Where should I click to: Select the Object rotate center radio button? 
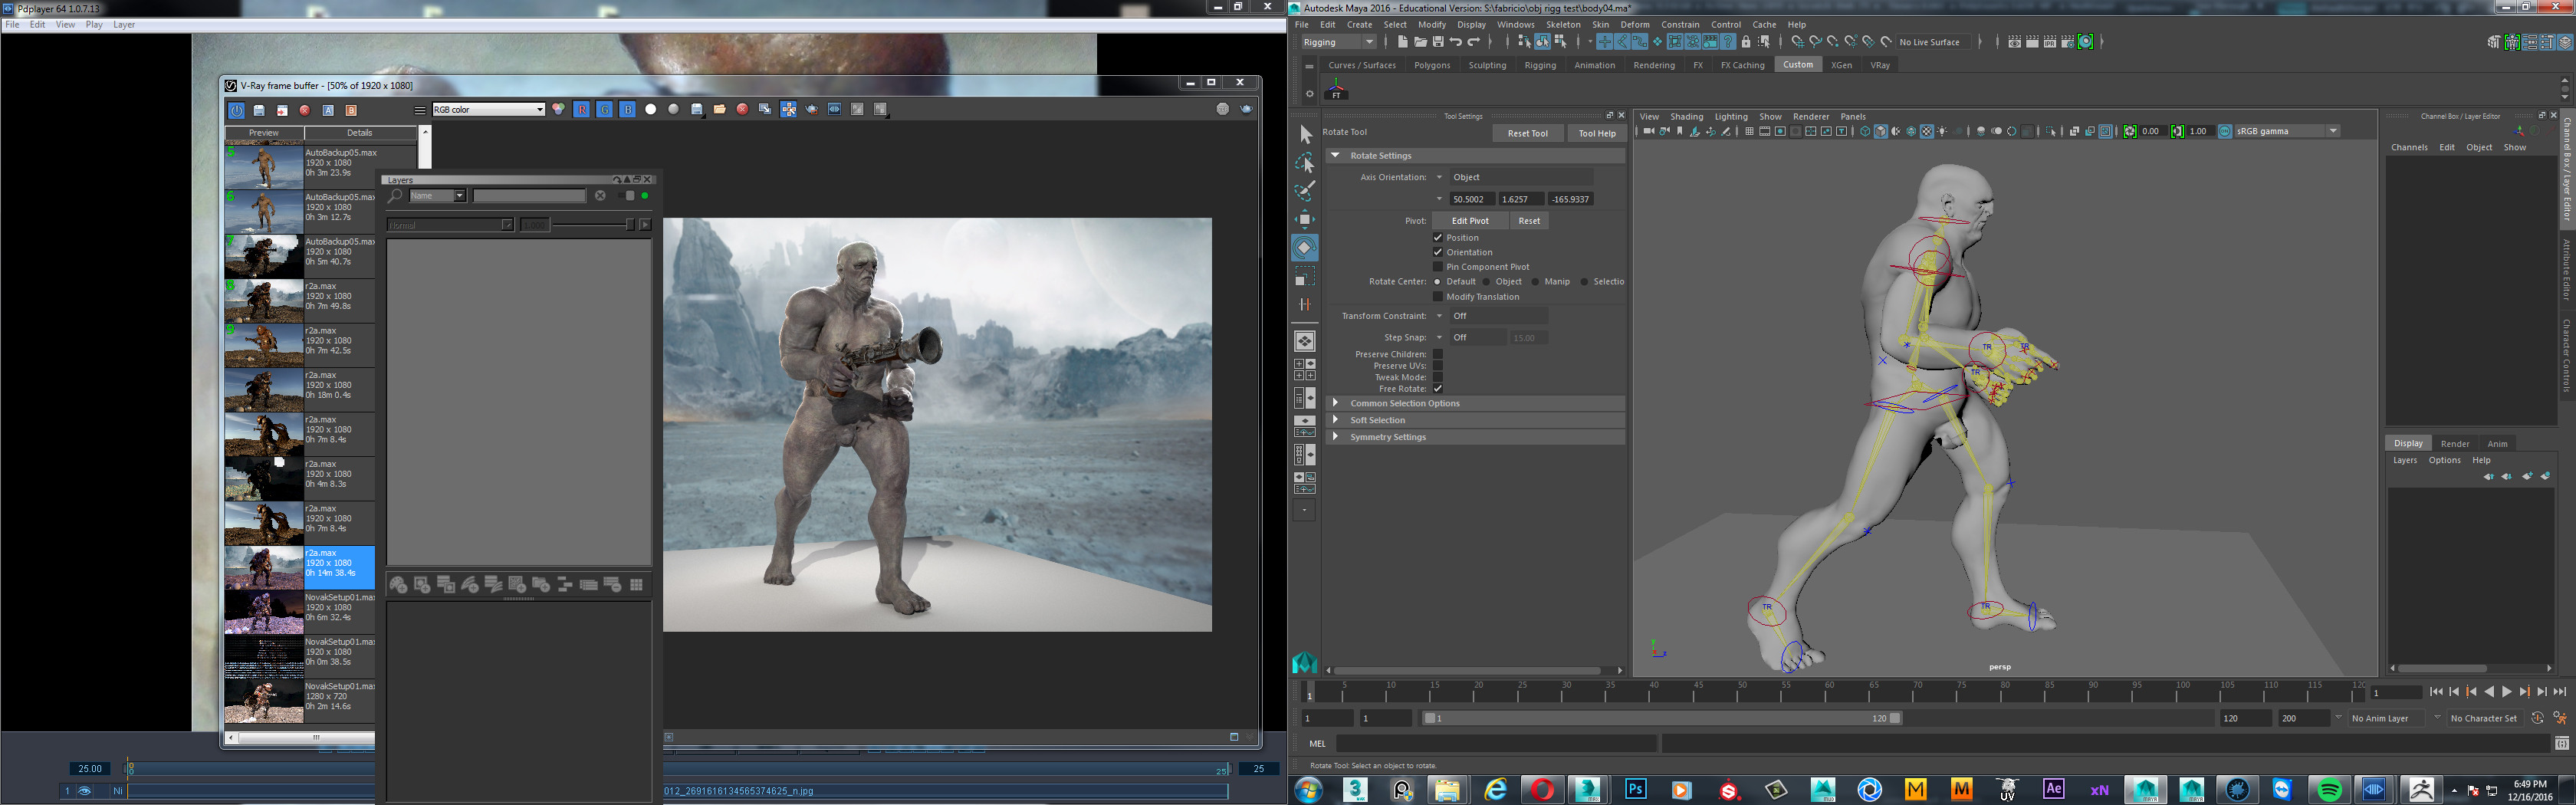click(1486, 282)
